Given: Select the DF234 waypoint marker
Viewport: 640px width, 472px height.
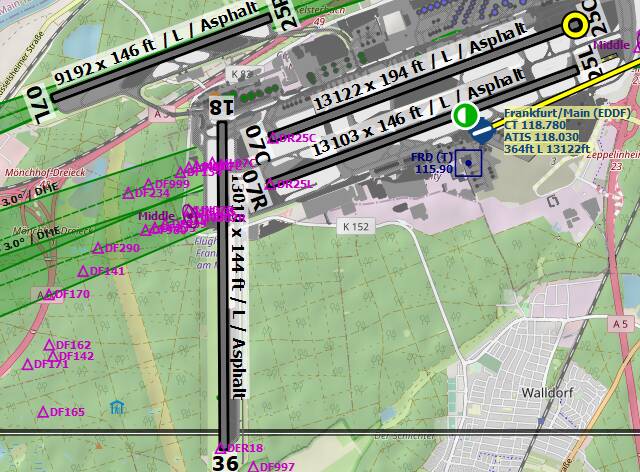Looking at the screenshot, I should pos(130,192).
